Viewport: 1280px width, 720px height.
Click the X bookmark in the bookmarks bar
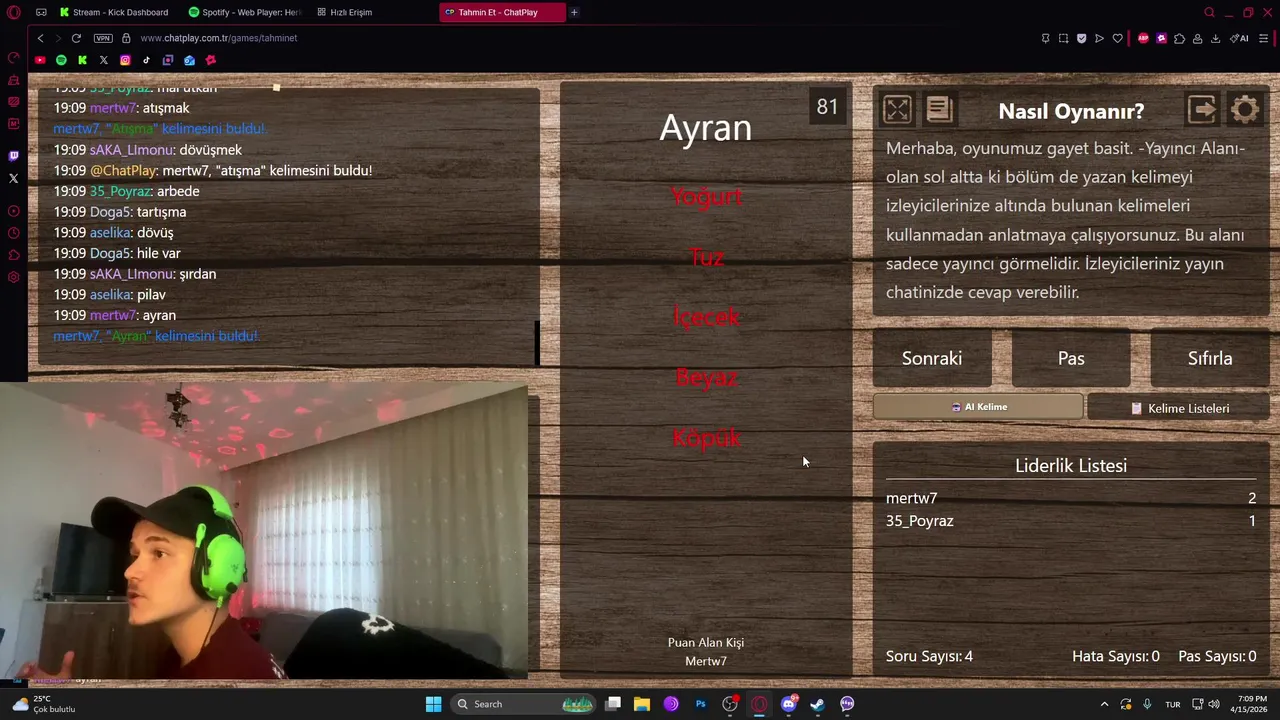click(104, 60)
